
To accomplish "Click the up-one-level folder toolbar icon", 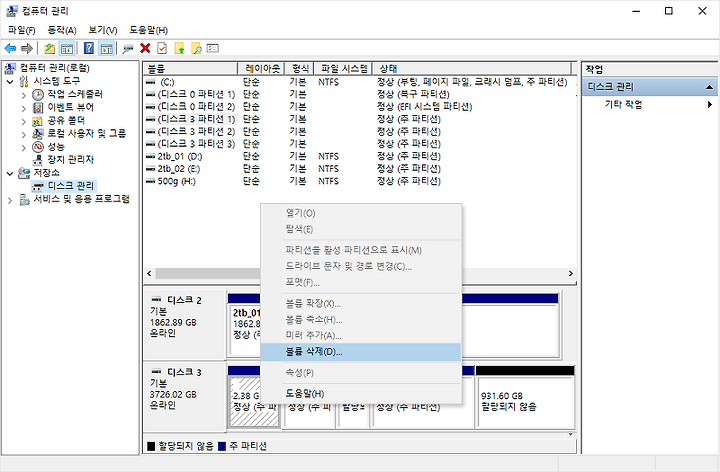I will (x=49, y=48).
